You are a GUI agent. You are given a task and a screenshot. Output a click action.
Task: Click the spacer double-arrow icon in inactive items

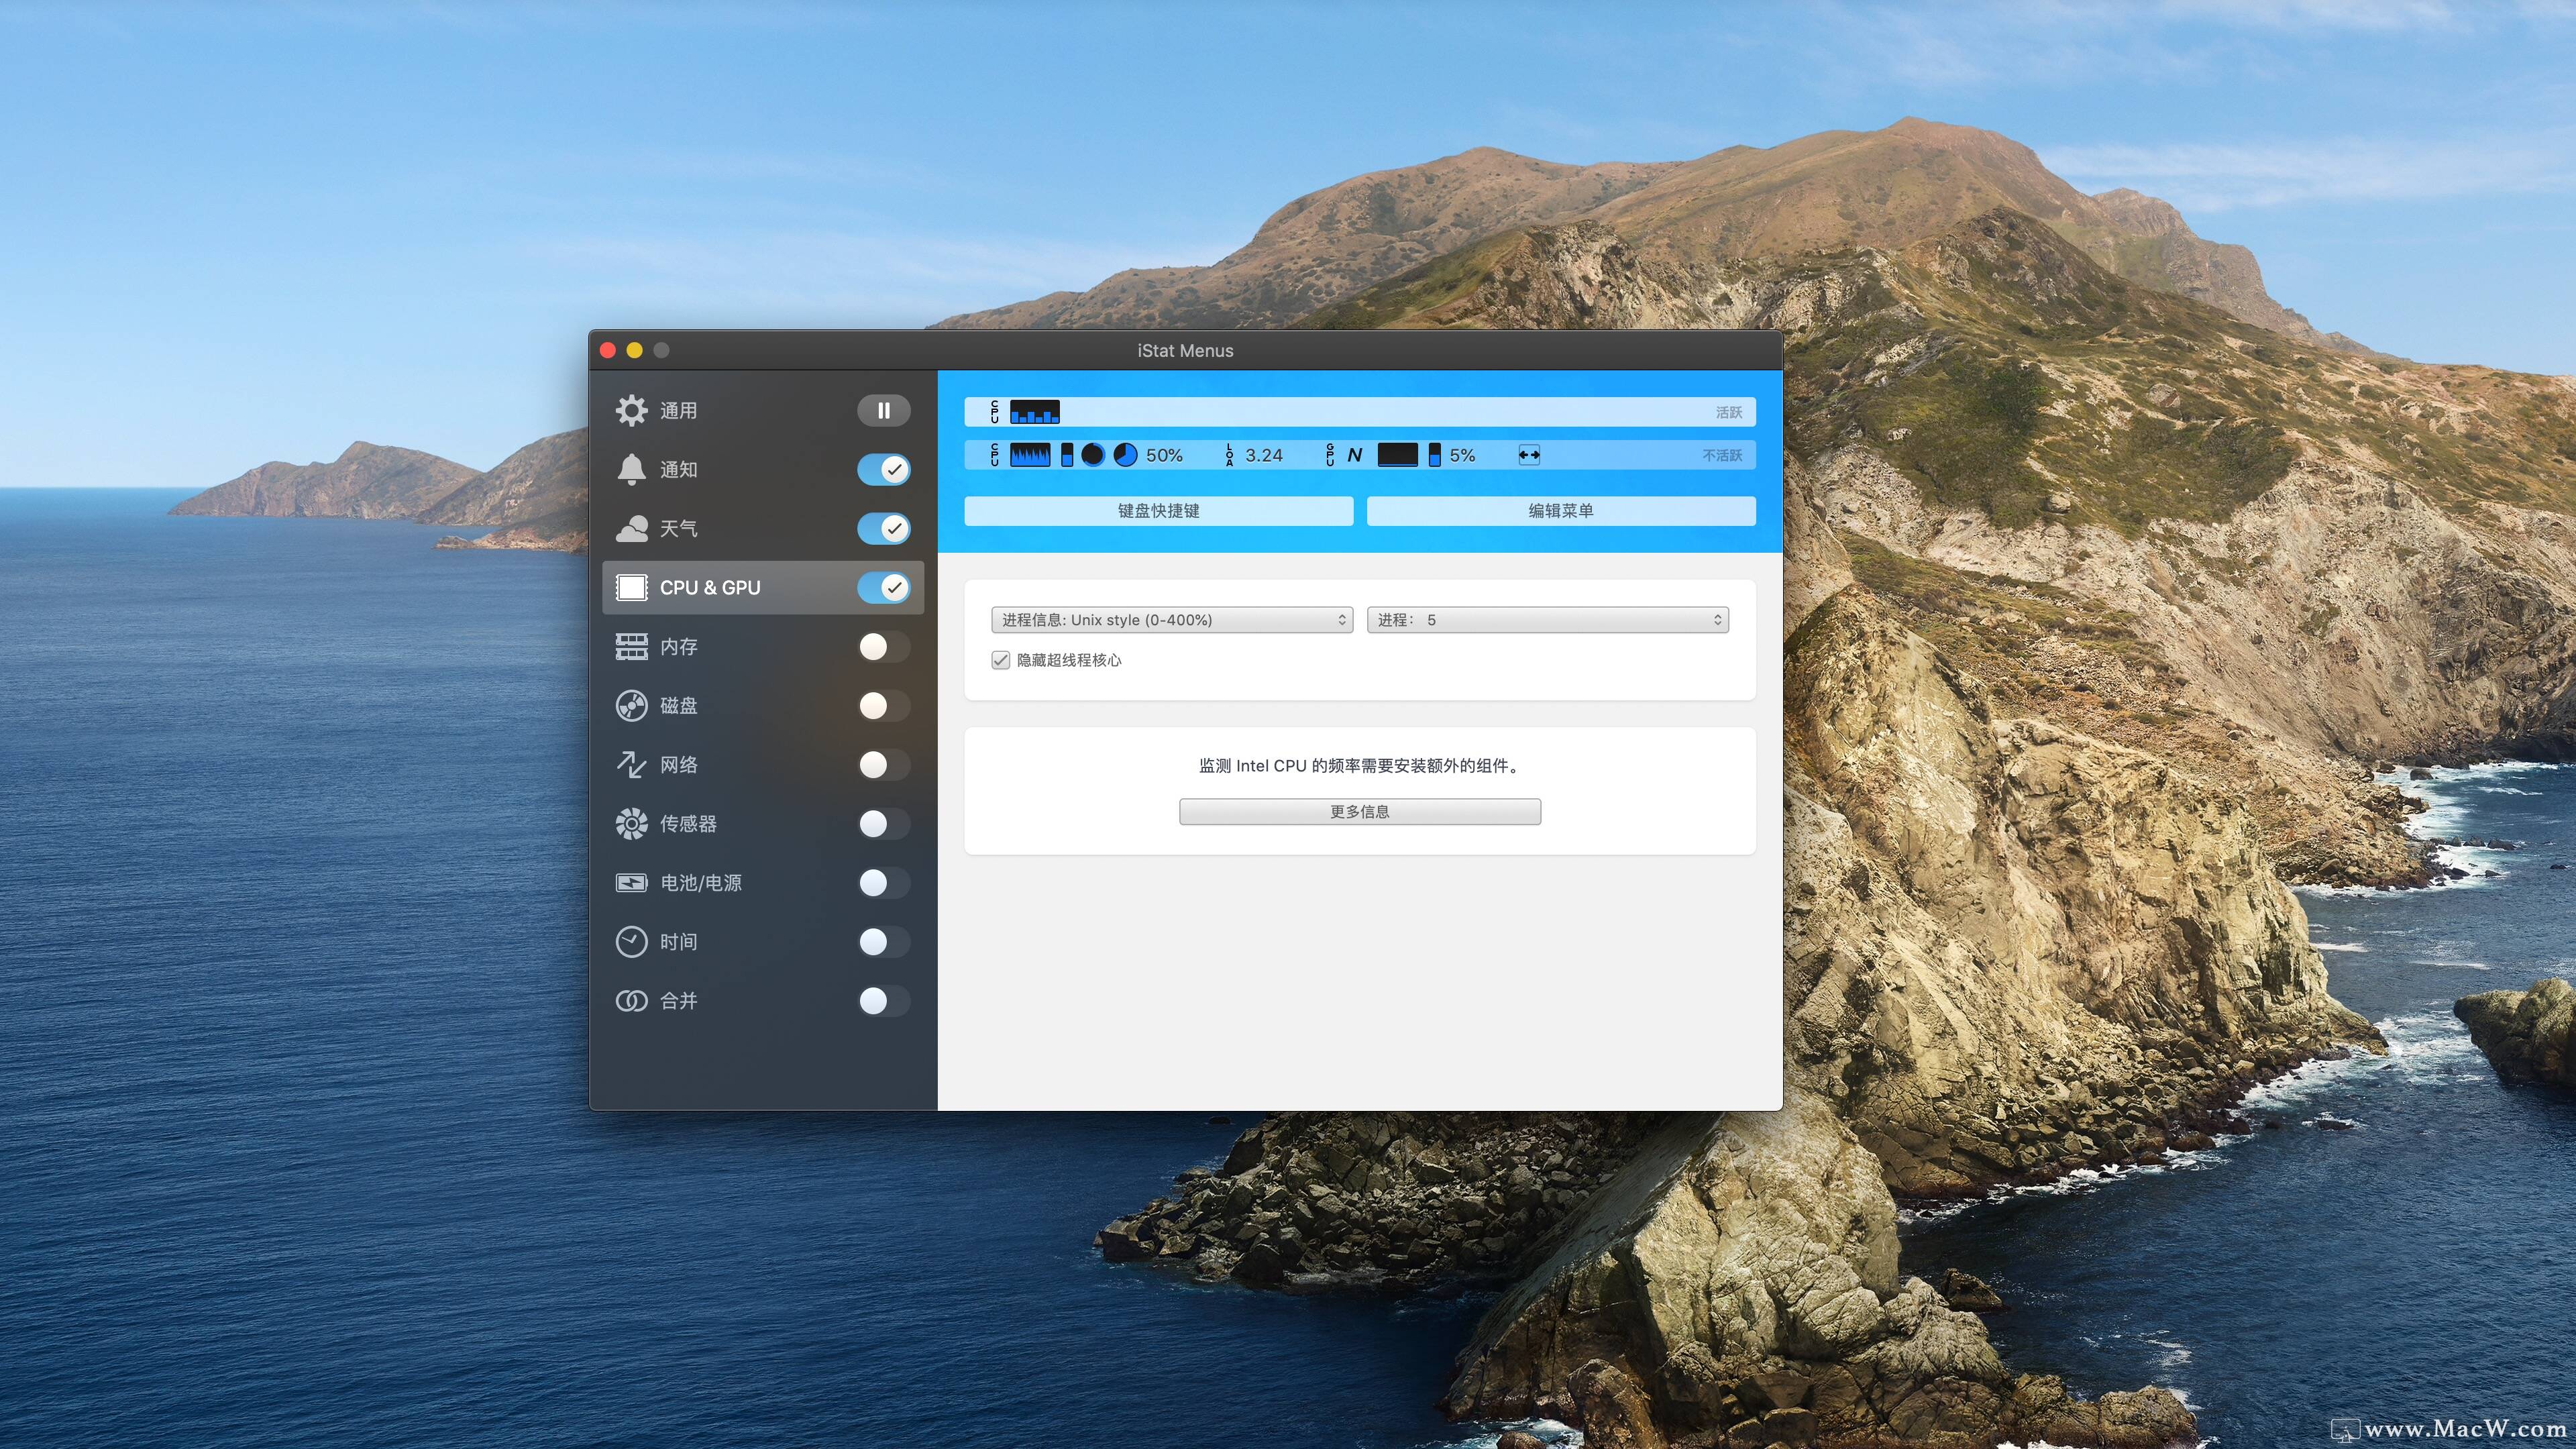1529,455
